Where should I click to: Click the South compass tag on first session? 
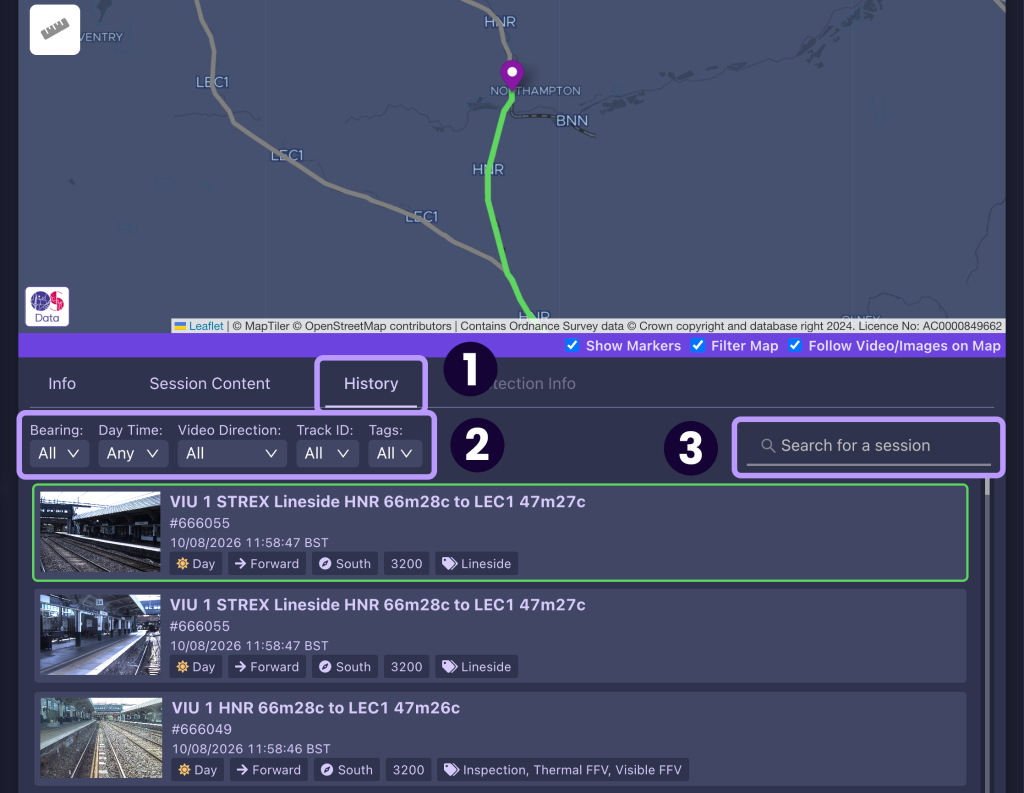(x=345, y=564)
